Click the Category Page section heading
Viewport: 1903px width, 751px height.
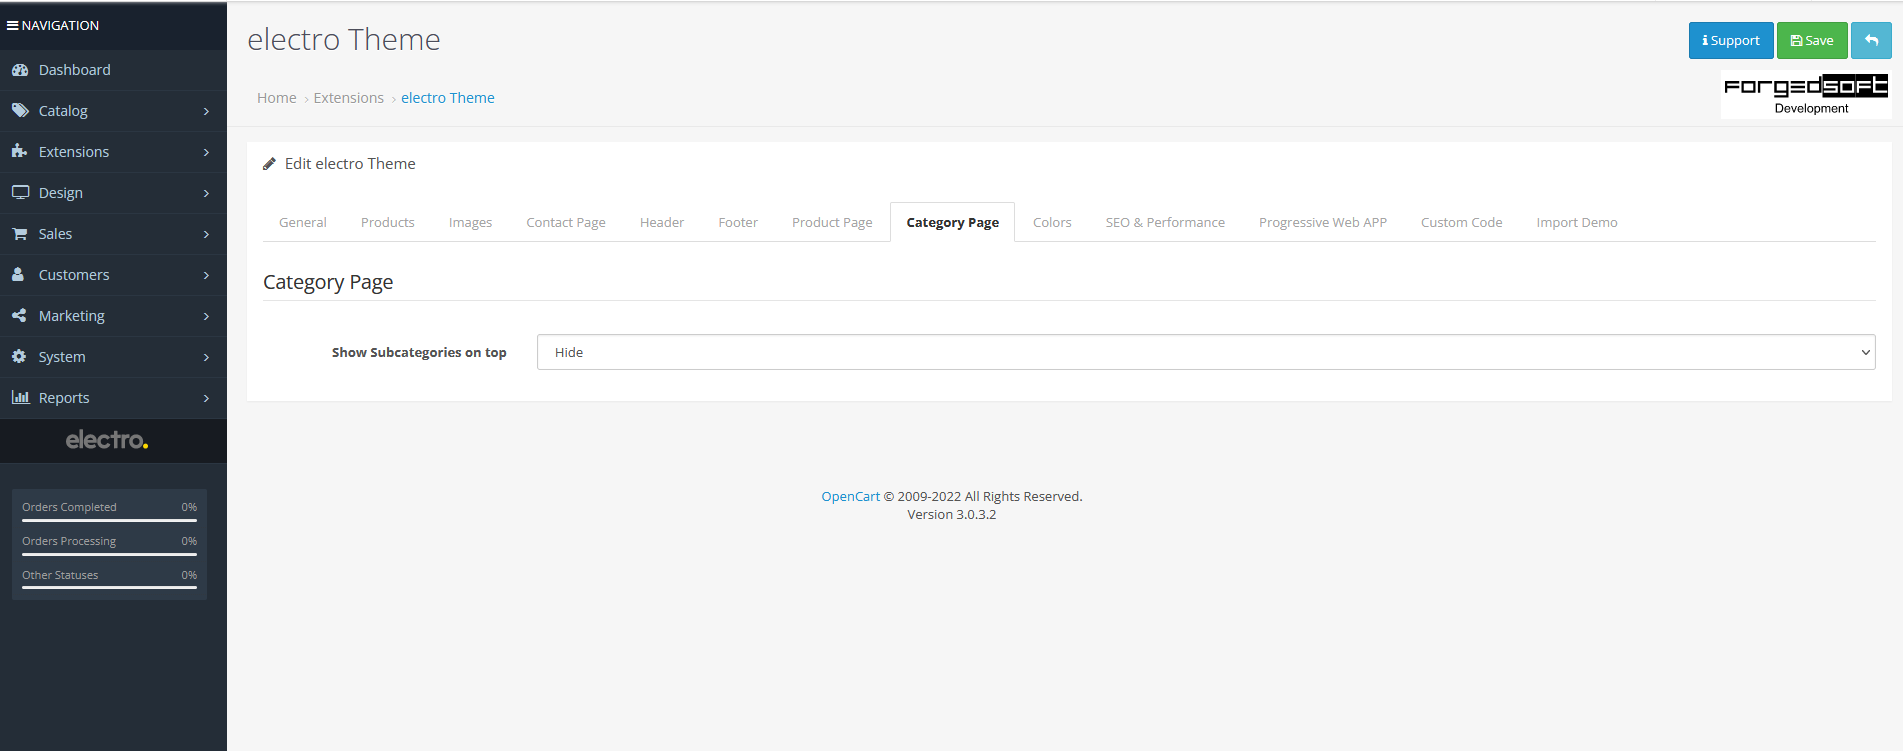[x=328, y=282]
